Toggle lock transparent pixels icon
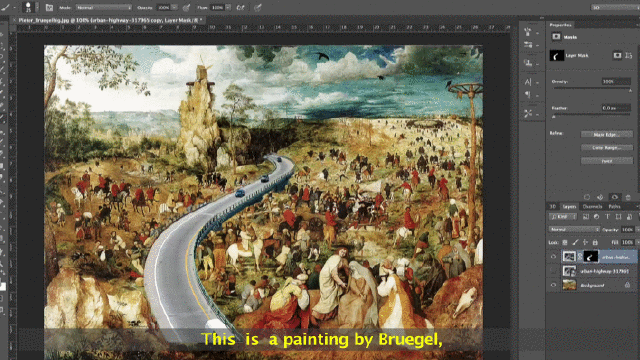640x360 pixels. tap(565, 242)
